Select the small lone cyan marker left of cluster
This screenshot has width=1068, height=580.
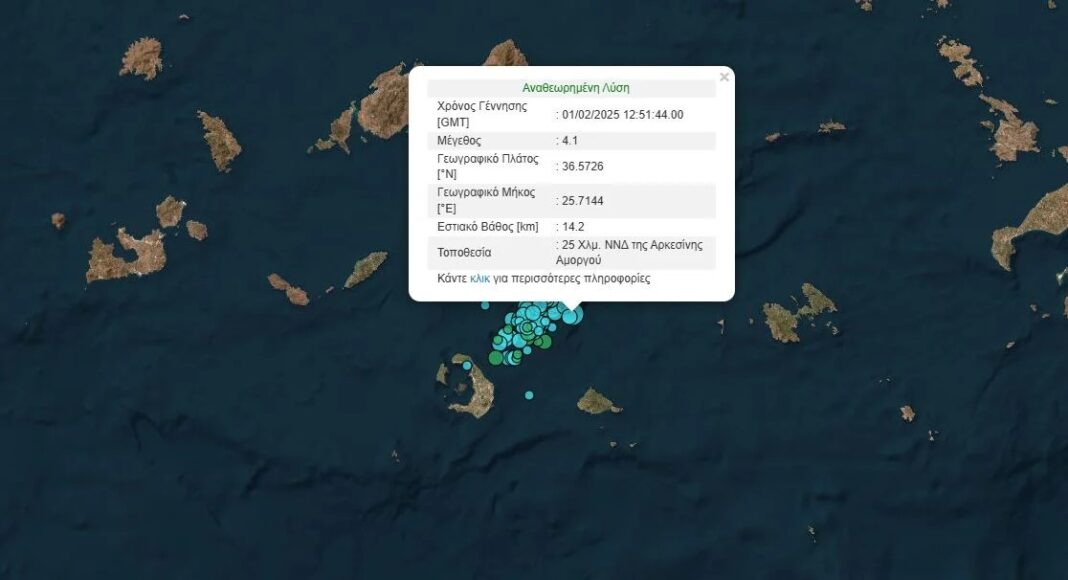pos(485,305)
